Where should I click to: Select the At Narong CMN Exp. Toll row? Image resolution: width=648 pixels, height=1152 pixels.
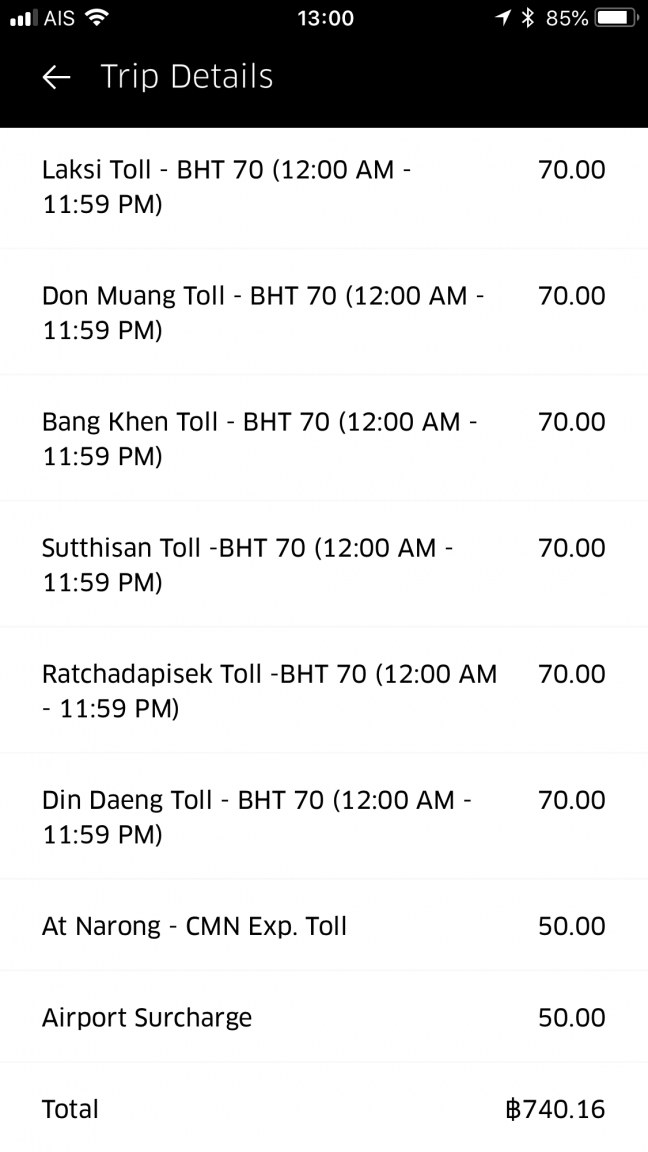point(324,925)
